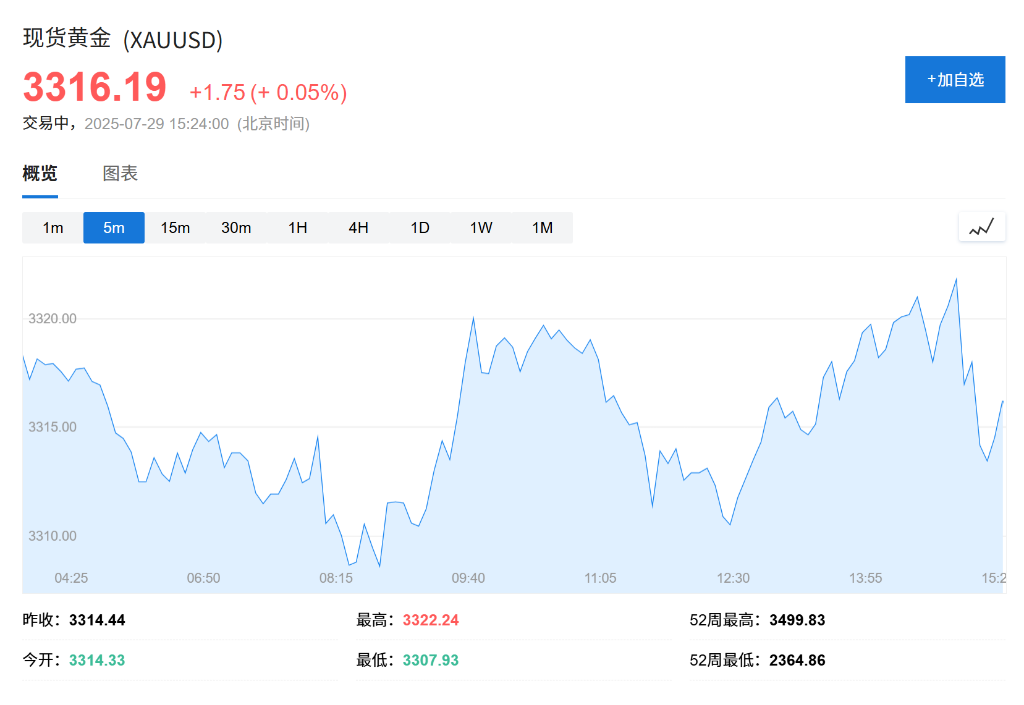This screenshot has height=705, width=1024.
Task: Switch to daily 1D interval
Action: 420,228
